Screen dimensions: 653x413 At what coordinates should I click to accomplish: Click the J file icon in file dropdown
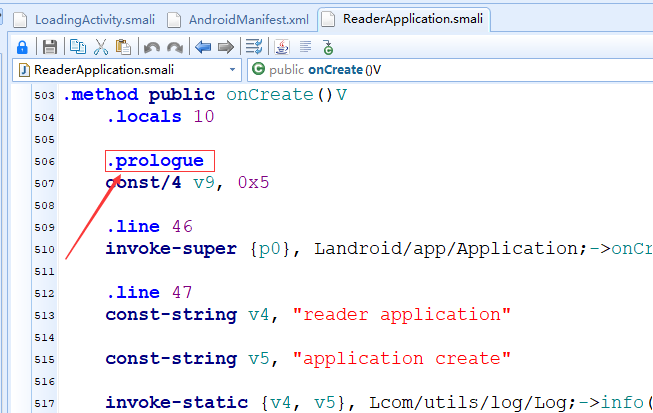[x=24, y=70]
